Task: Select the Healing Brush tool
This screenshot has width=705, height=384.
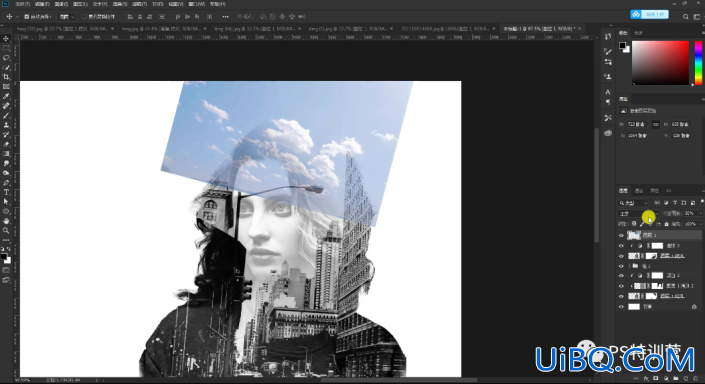Action: coord(6,106)
